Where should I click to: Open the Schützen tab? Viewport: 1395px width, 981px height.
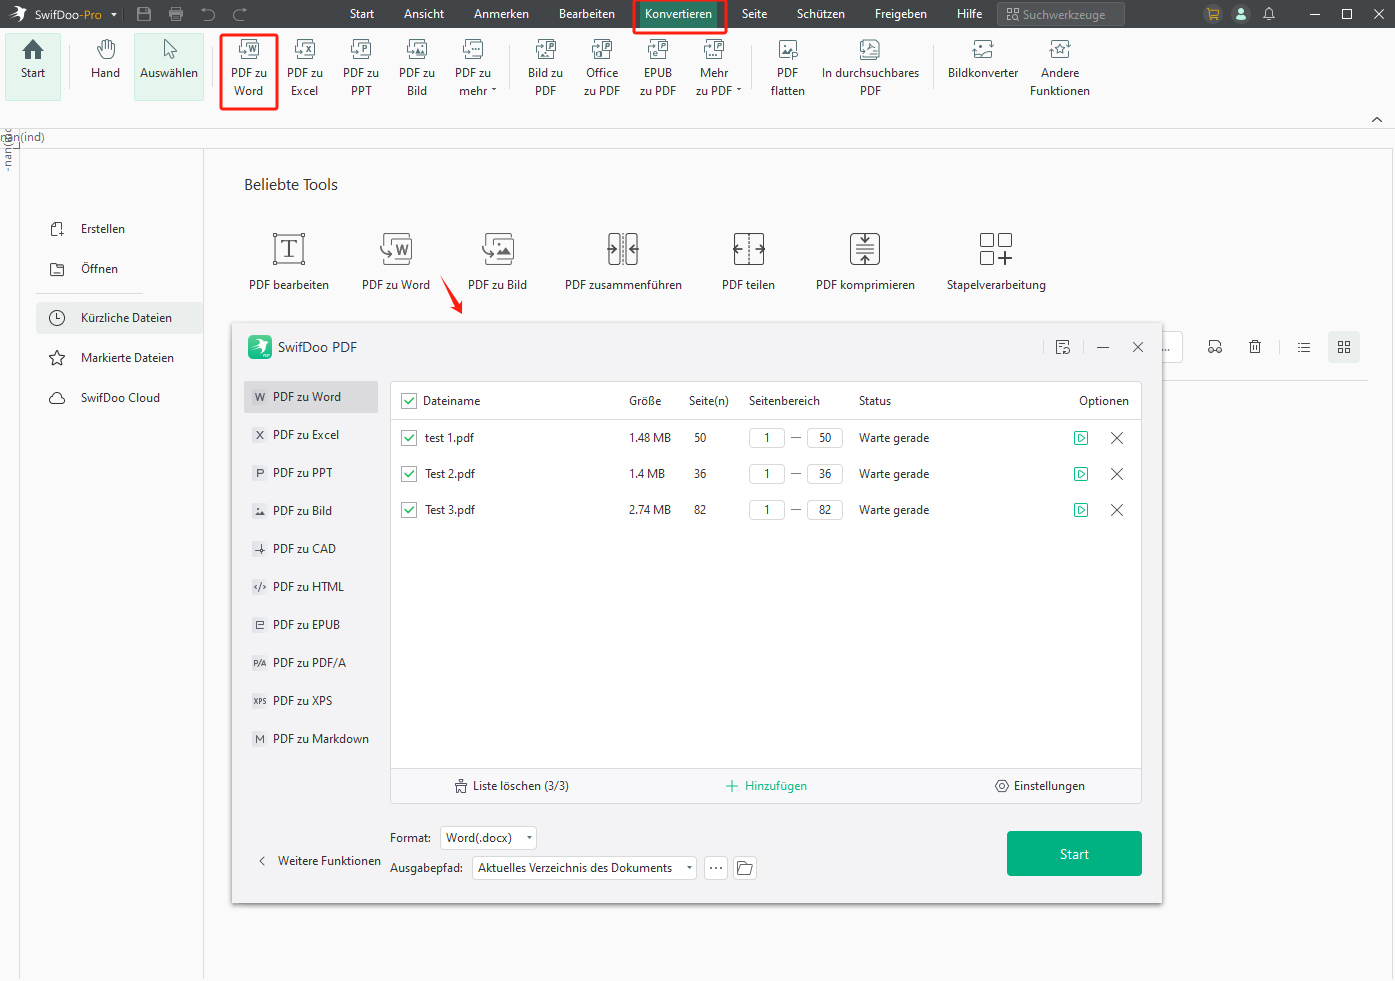click(821, 14)
